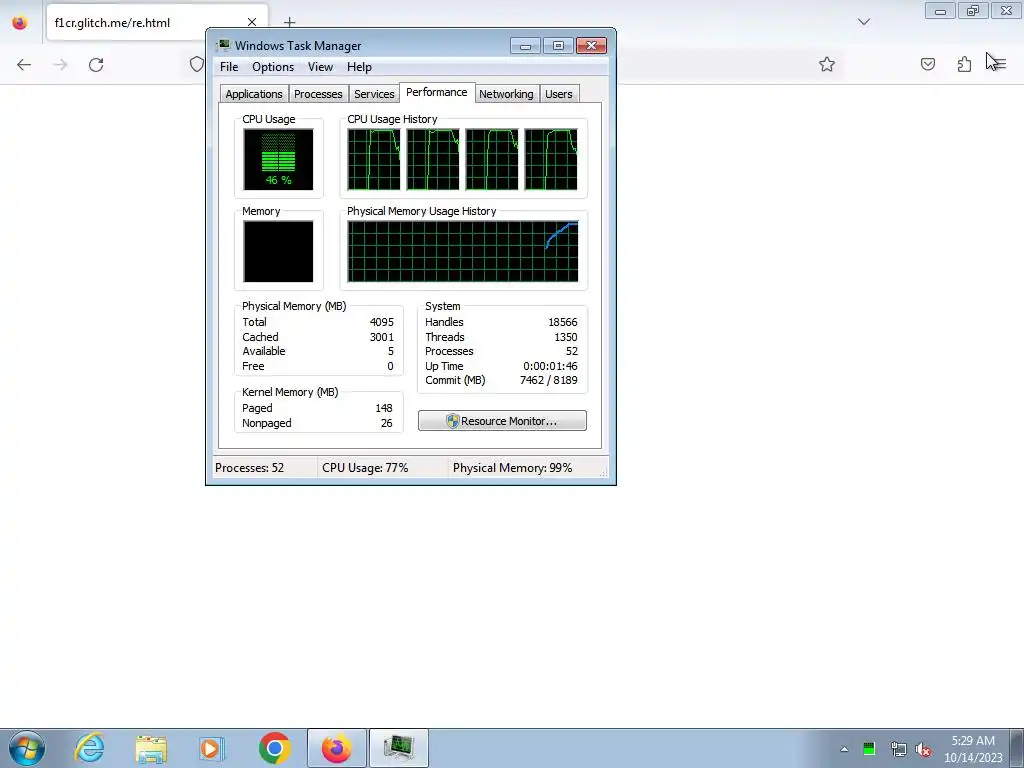Click the last CPU Usage History graph
The width and height of the screenshot is (1024, 768).
pyautogui.click(x=551, y=159)
